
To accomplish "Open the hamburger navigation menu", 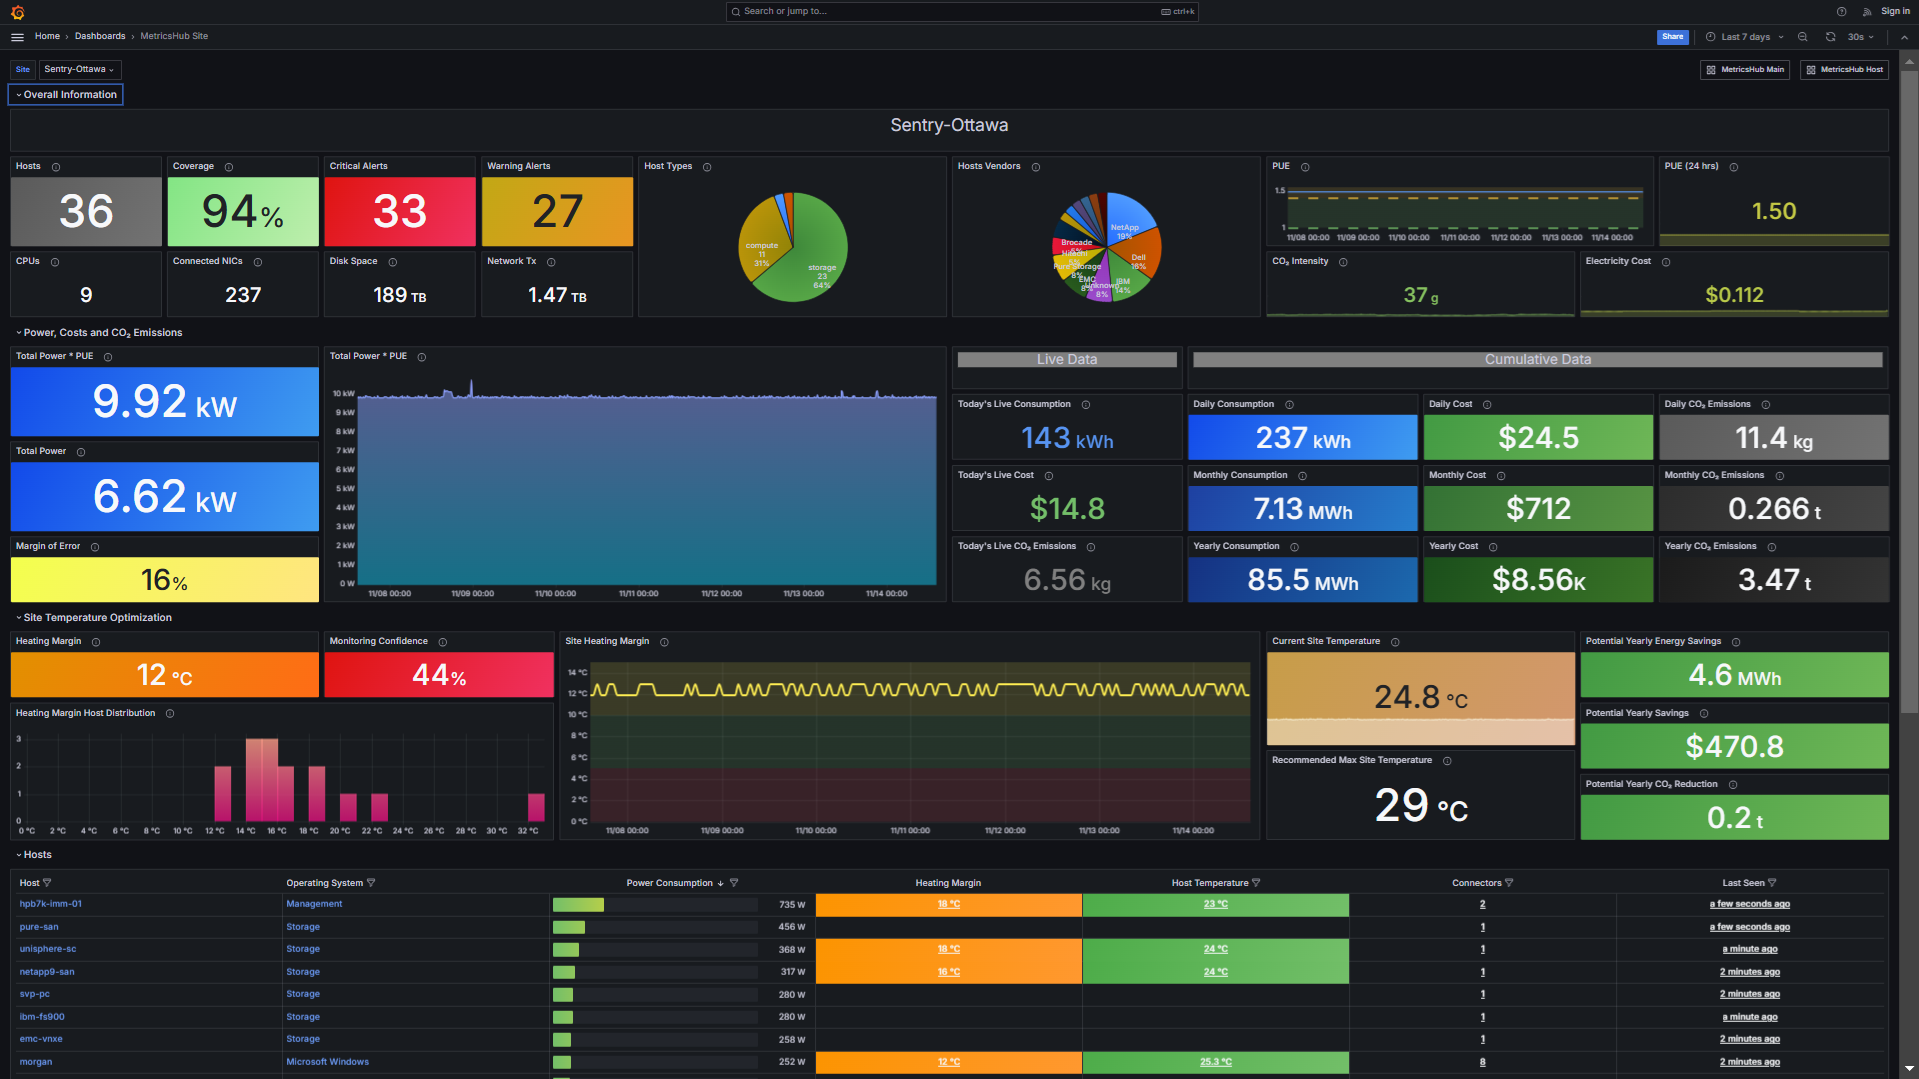I will tap(17, 37).
